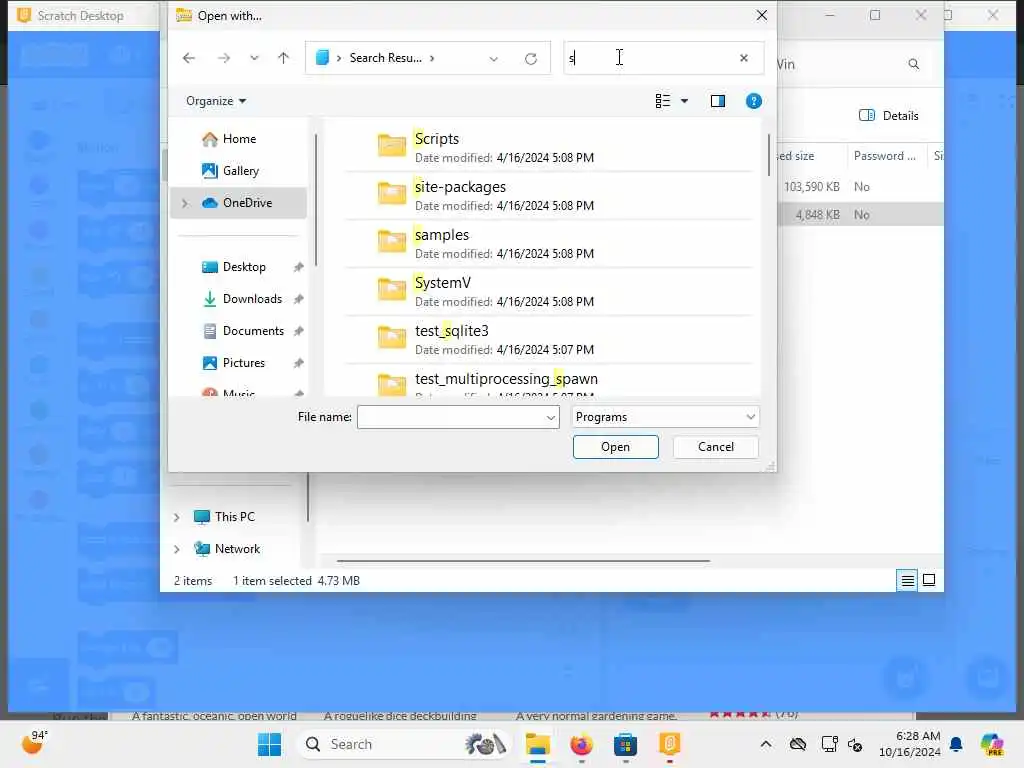Change view using the view layout icon
Screen dimensions: 1024x768
click(x=663, y=101)
